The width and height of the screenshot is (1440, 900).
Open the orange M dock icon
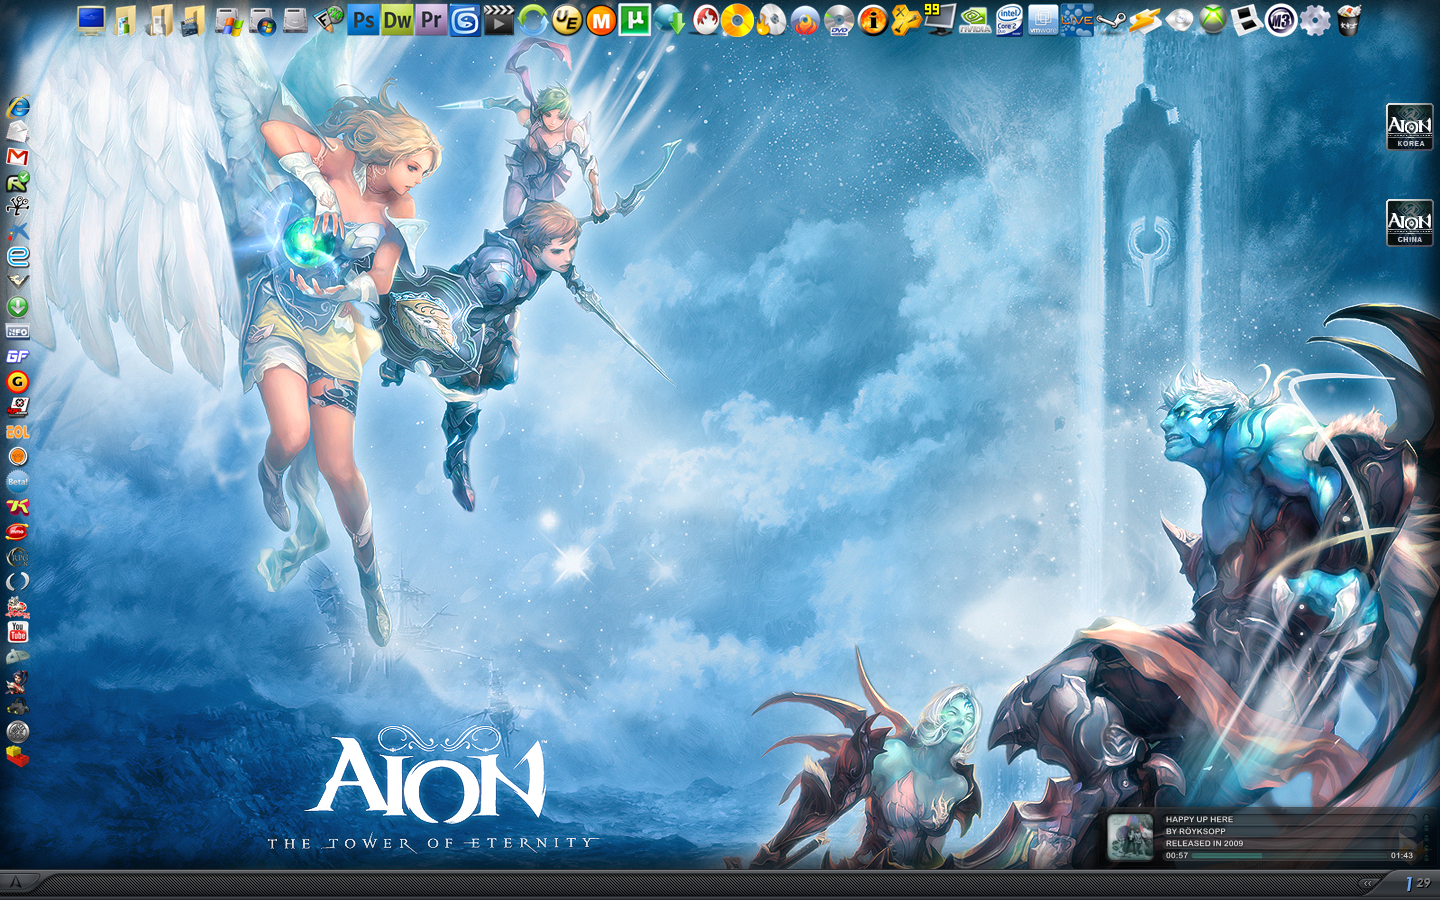click(x=601, y=20)
